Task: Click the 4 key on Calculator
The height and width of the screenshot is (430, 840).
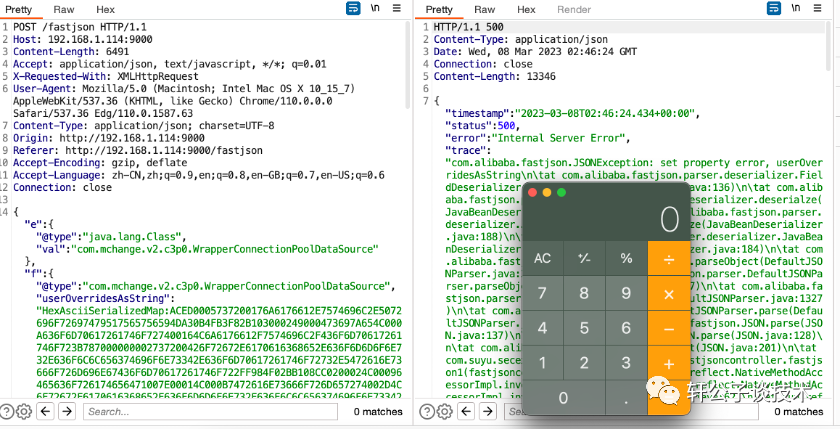Action: click(543, 329)
